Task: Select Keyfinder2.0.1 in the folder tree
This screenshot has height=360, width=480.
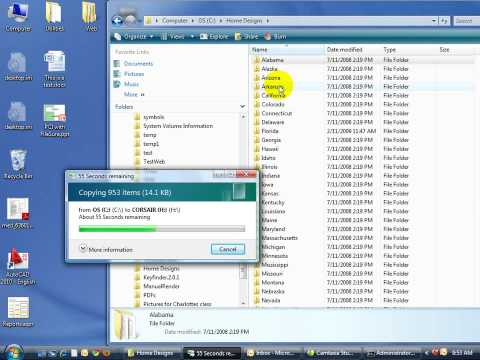Action: [x=161, y=277]
